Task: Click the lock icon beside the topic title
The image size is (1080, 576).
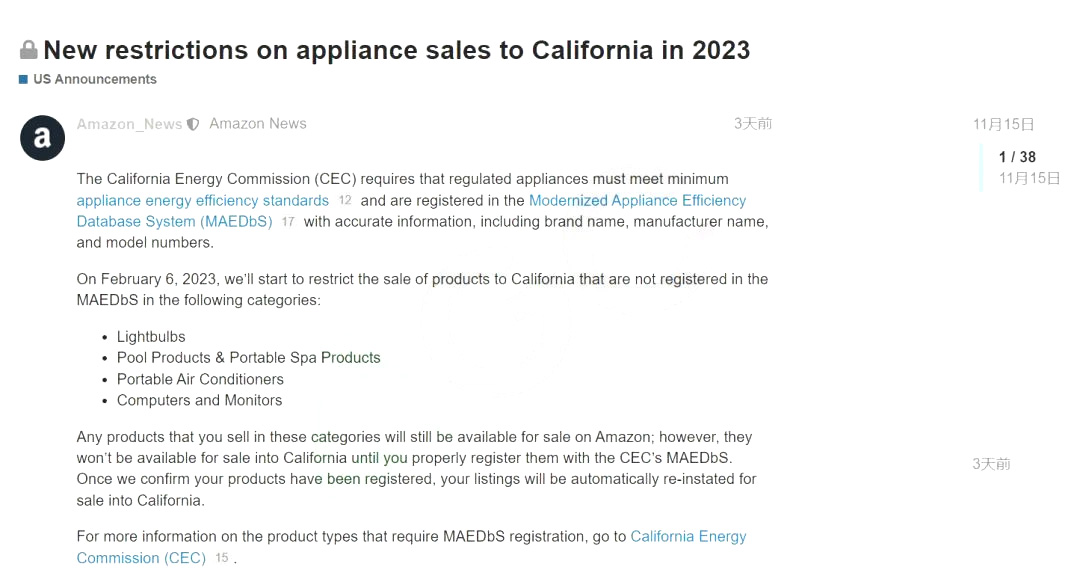Action: click(x=29, y=50)
